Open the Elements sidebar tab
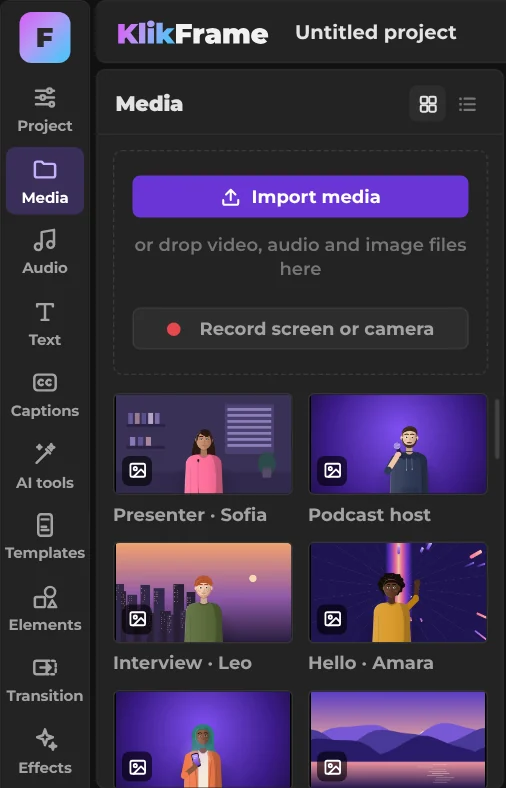 tap(45, 609)
